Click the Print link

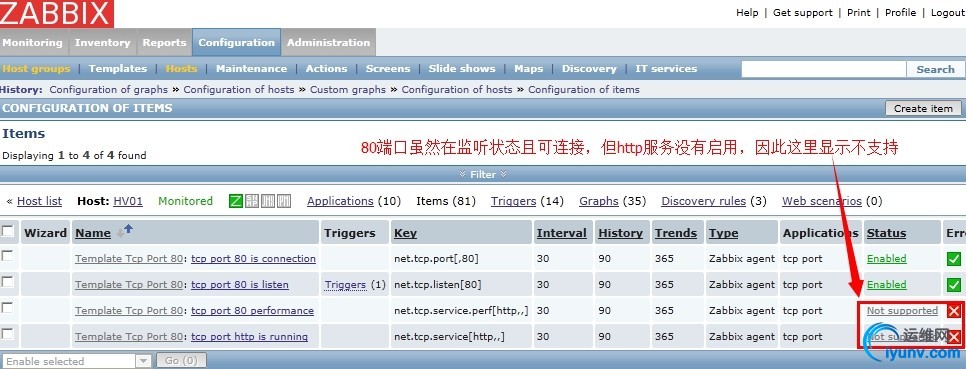click(x=859, y=12)
